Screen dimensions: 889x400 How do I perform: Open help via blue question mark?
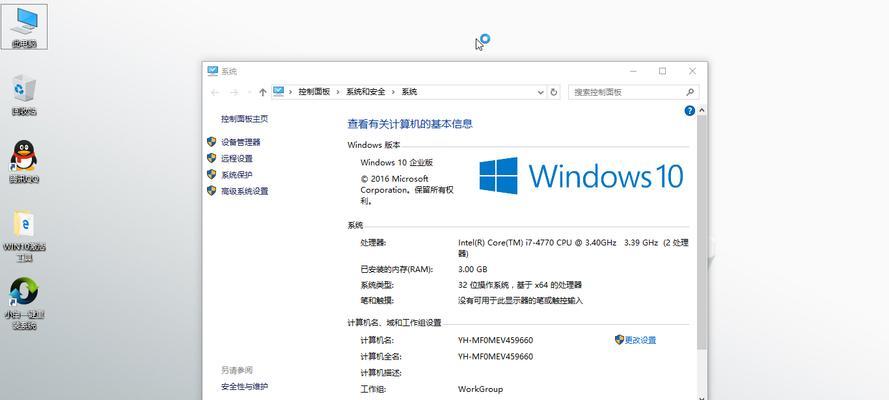click(x=689, y=110)
